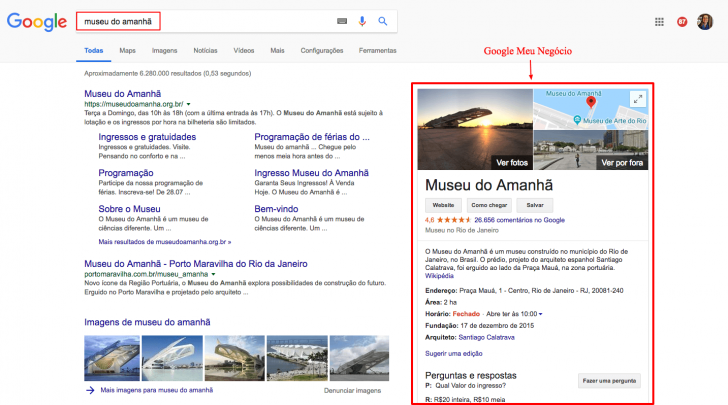Click Imagens de museu do amanhã heading
The image size is (728, 405).
(147, 322)
